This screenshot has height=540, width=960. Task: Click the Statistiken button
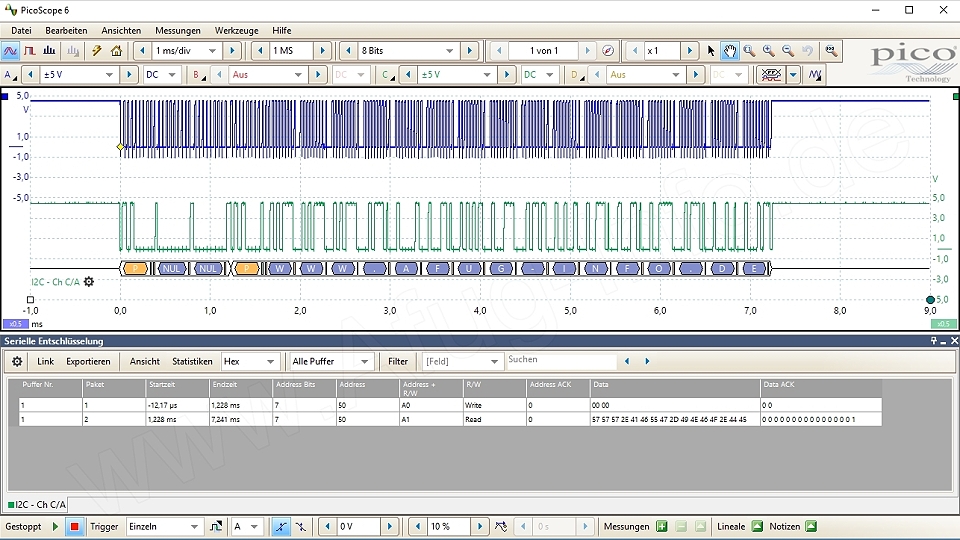(192, 361)
